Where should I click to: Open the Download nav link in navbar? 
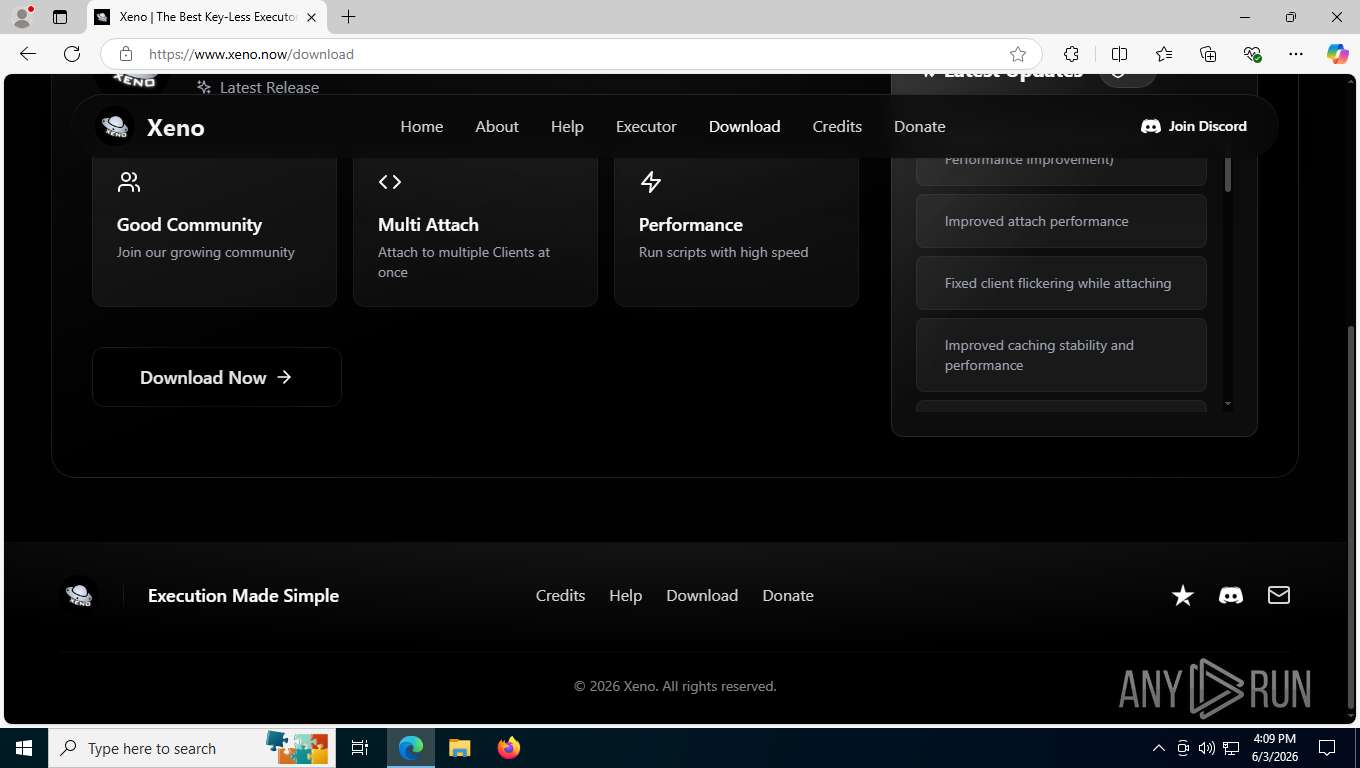coord(745,126)
